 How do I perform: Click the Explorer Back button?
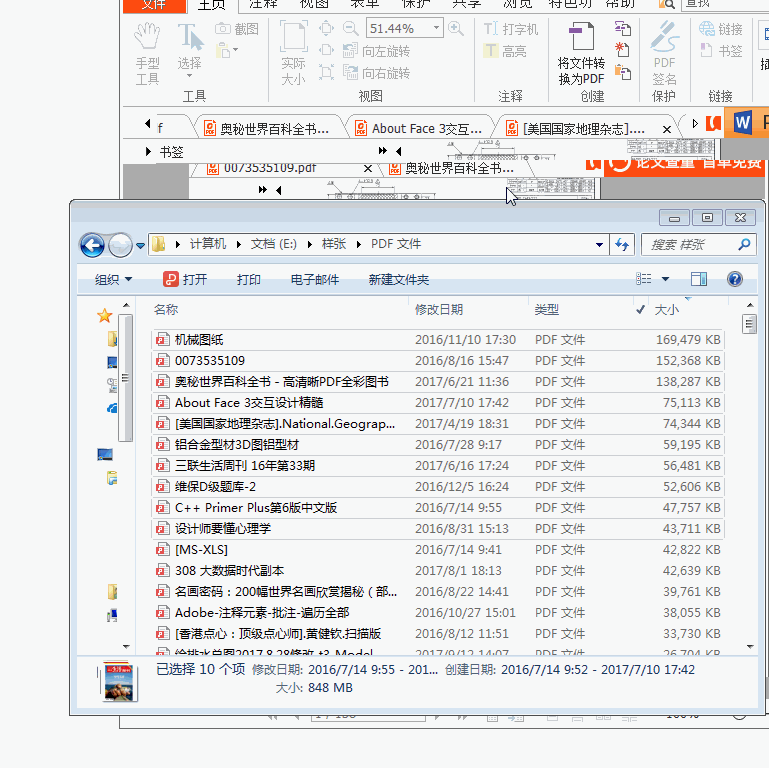tap(92, 245)
